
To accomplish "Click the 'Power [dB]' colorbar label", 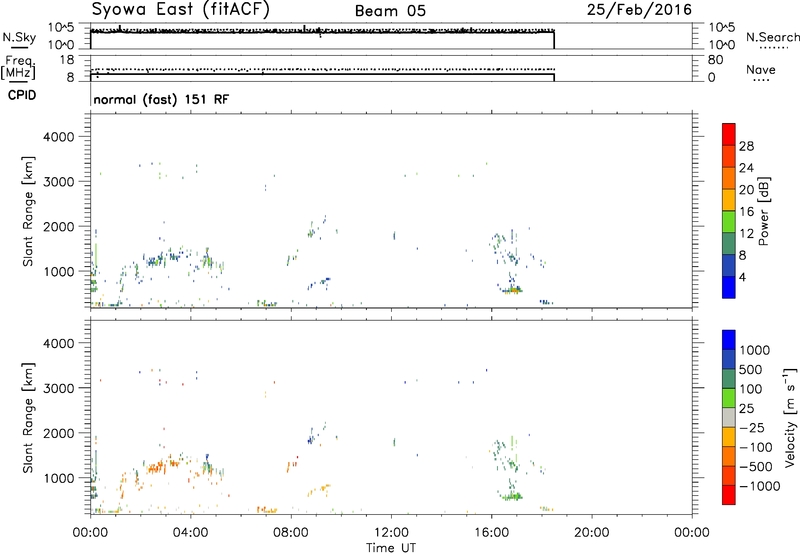I will coord(763,212).
